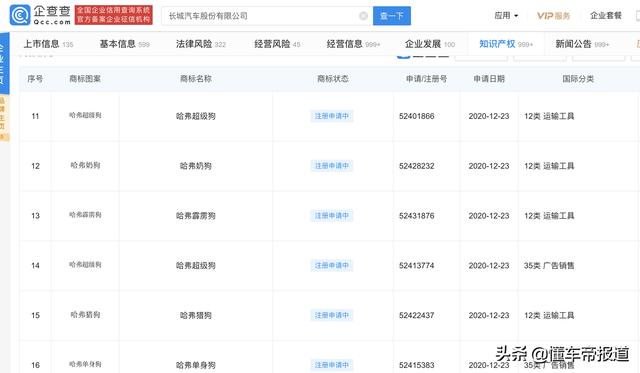Click the 注册申请中 status badge in row 15
Viewport: 640px width, 373px height.
pyautogui.click(x=332, y=315)
